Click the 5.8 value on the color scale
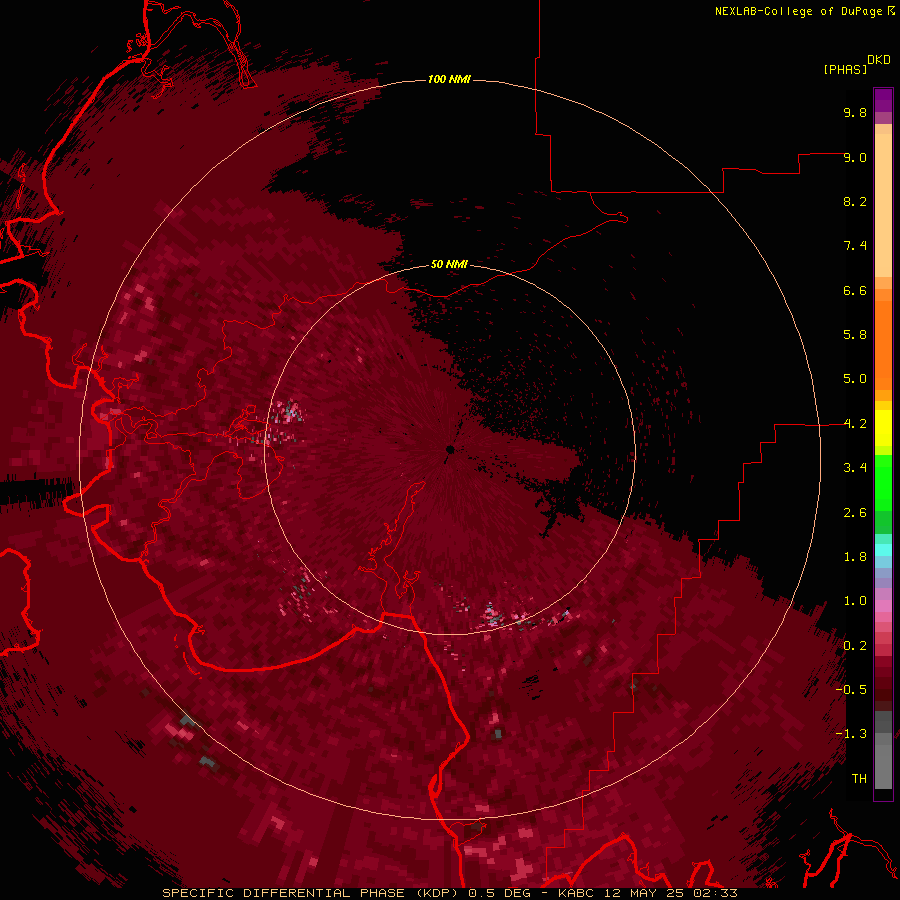 pos(855,335)
